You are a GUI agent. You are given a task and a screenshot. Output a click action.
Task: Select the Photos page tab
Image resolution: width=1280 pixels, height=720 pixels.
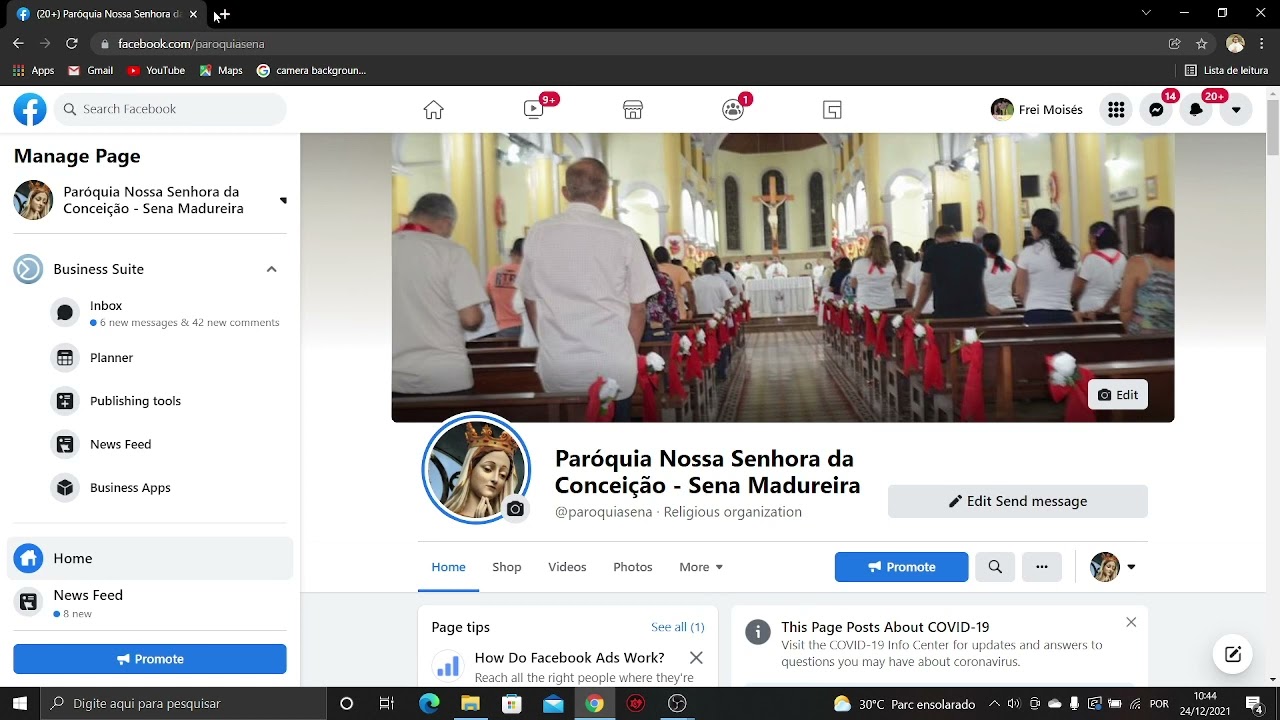[x=633, y=567]
